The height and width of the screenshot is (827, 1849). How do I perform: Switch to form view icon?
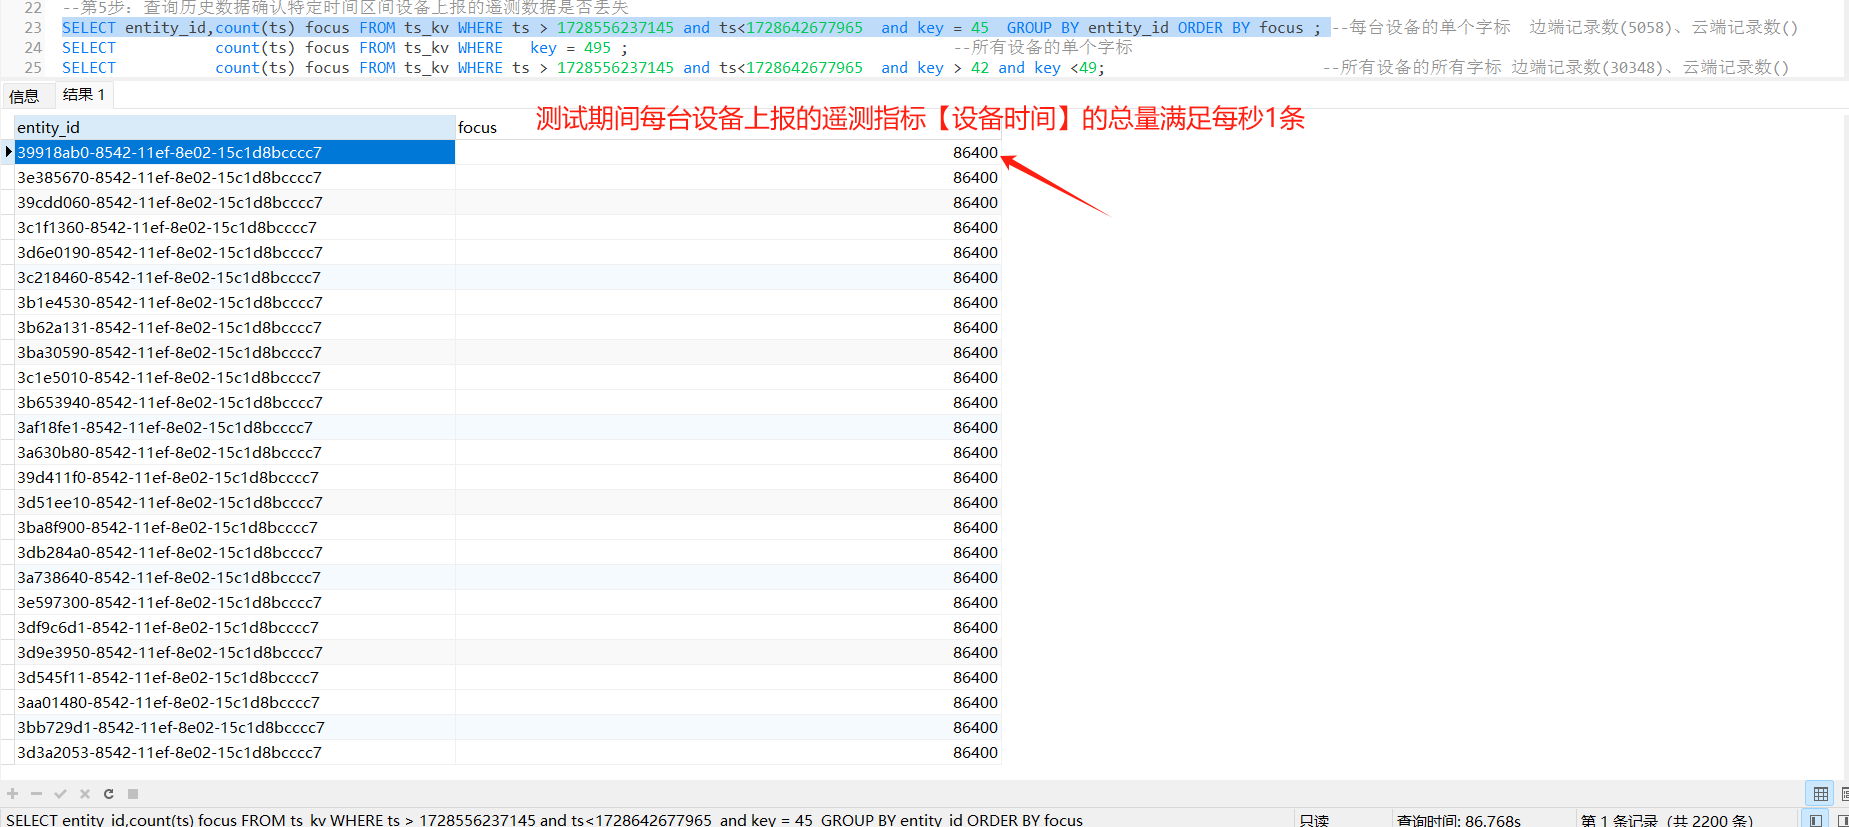click(x=1843, y=794)
